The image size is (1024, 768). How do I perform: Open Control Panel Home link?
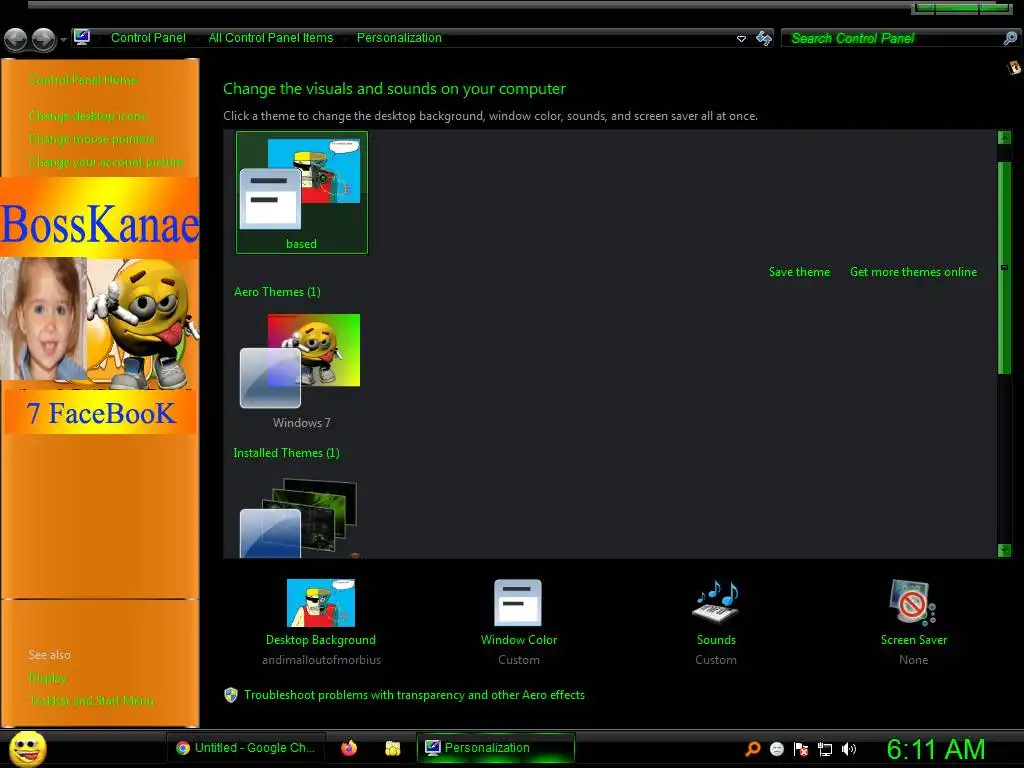point(83,80)
